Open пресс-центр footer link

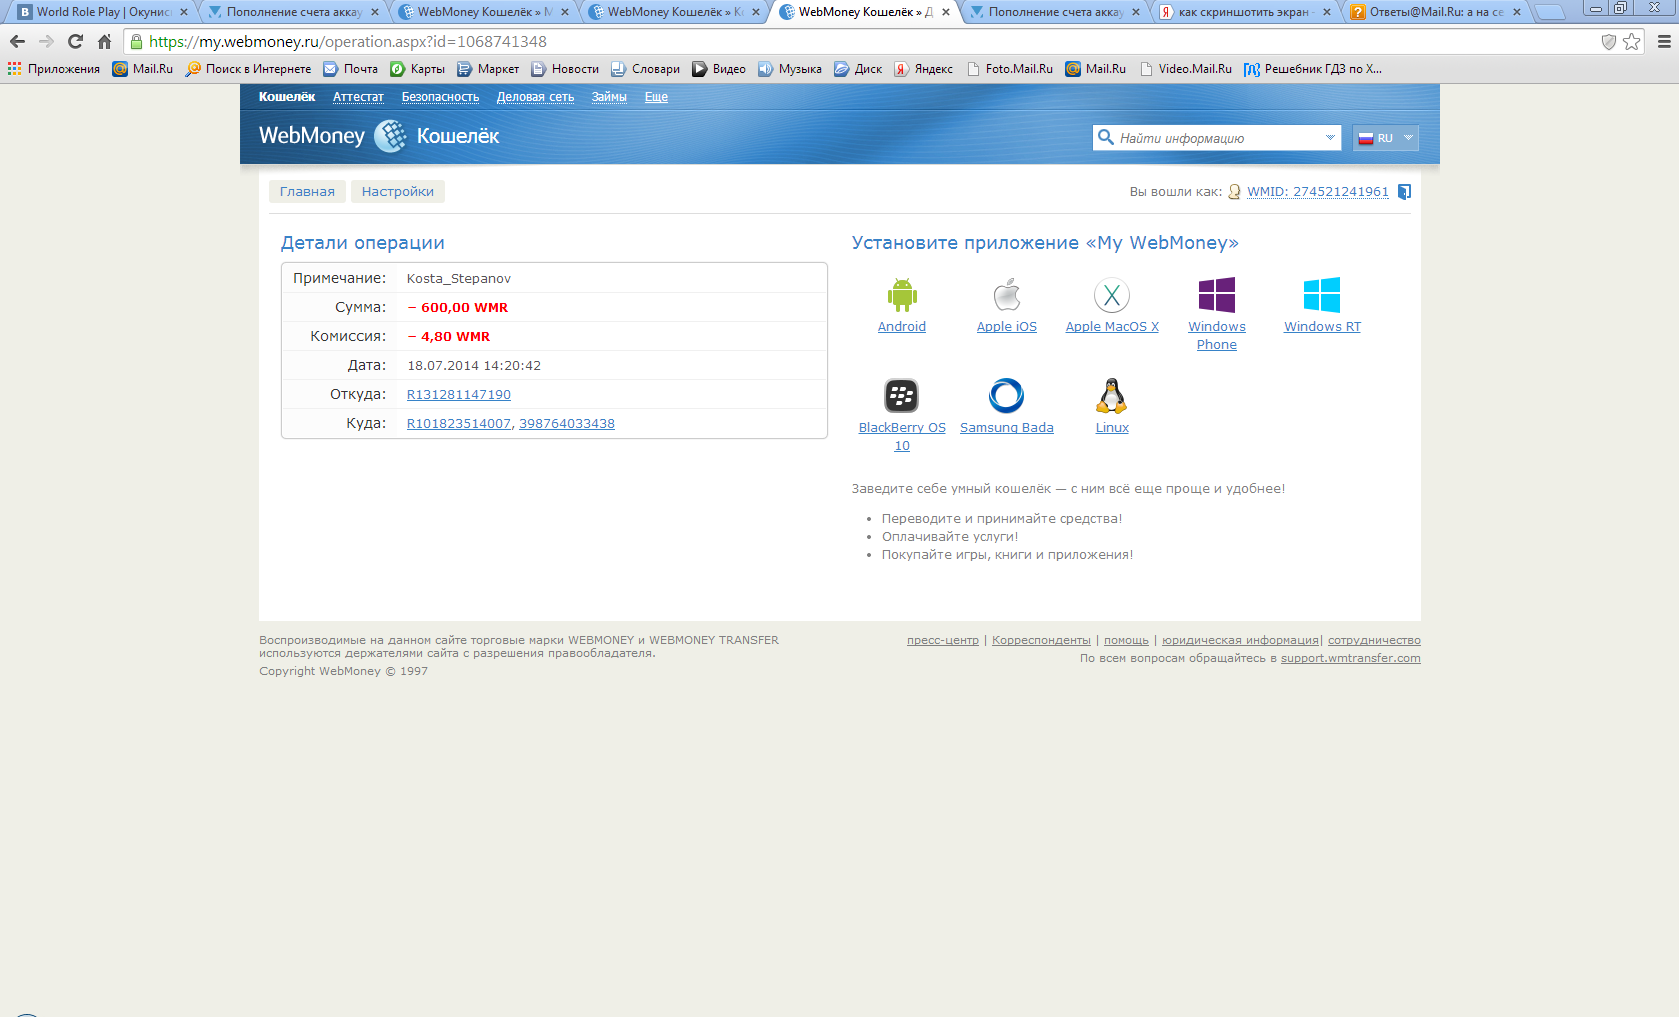tap(943, 640)
